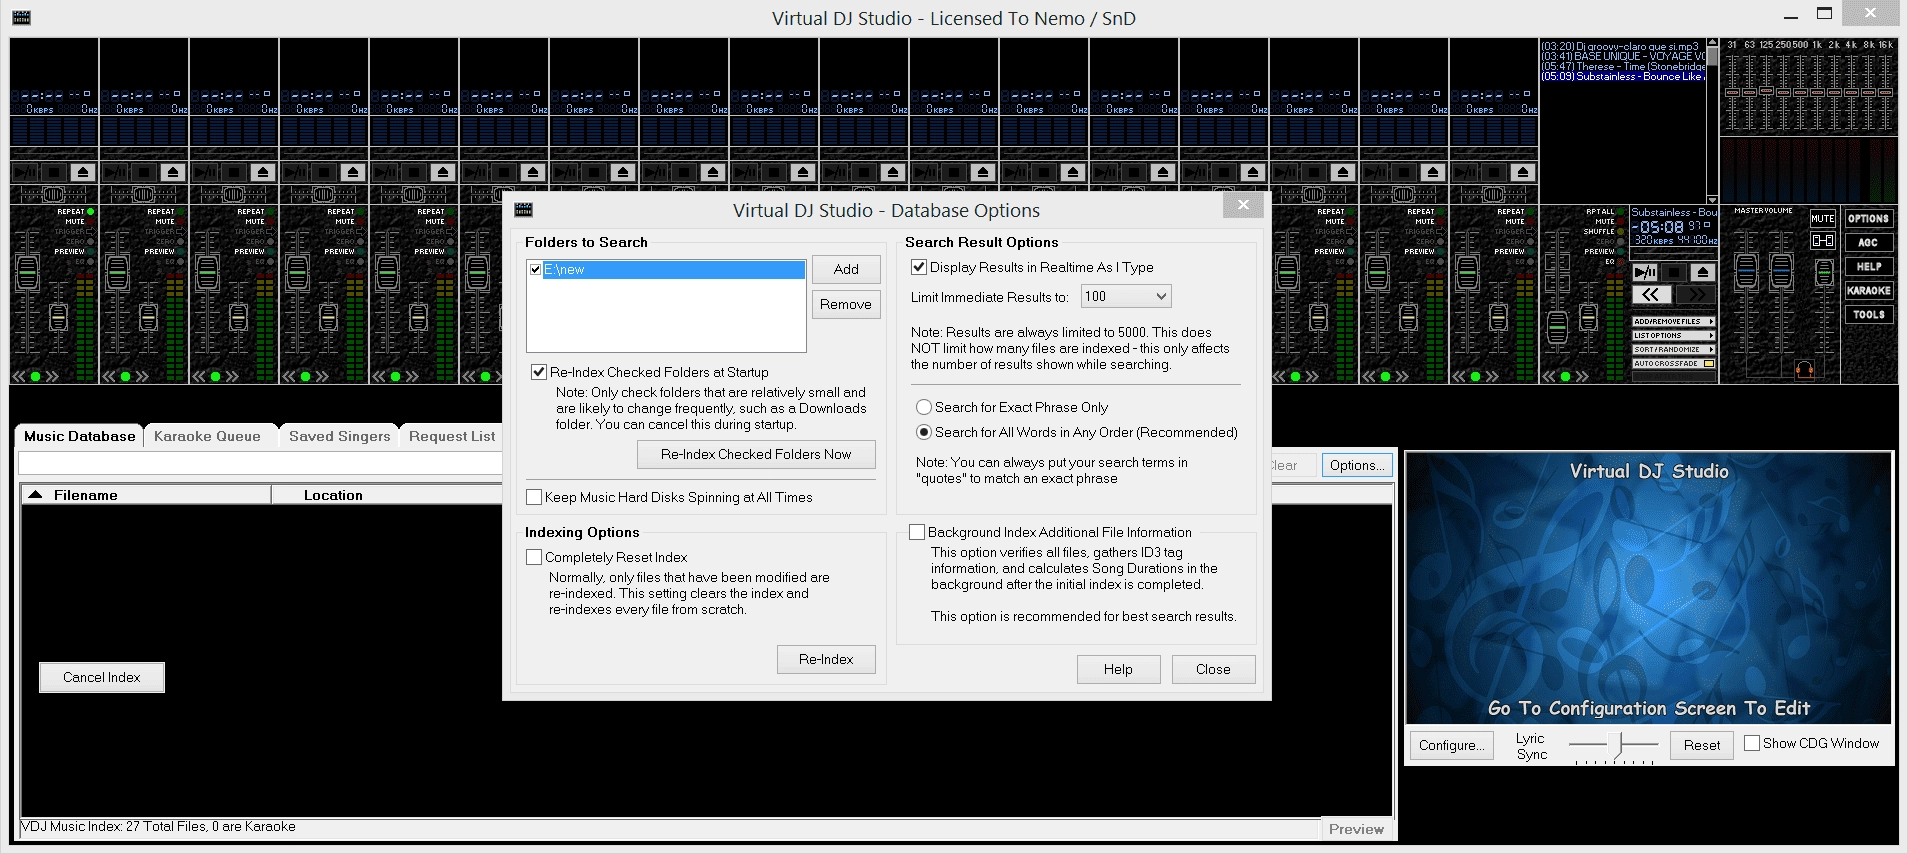Click the sort triangle on the Filename column

coord(35,495)
